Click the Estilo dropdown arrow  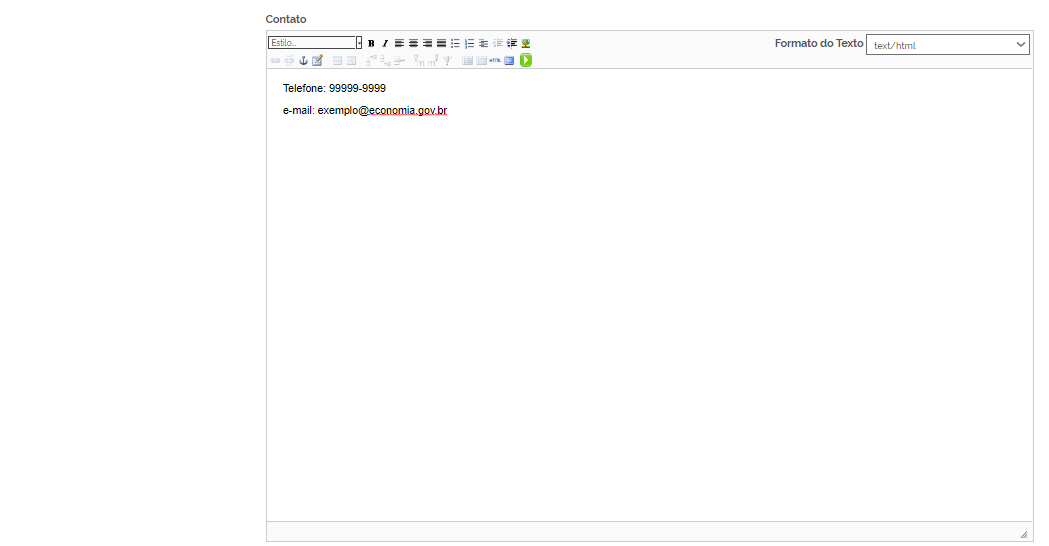click(x=359, y=43)
